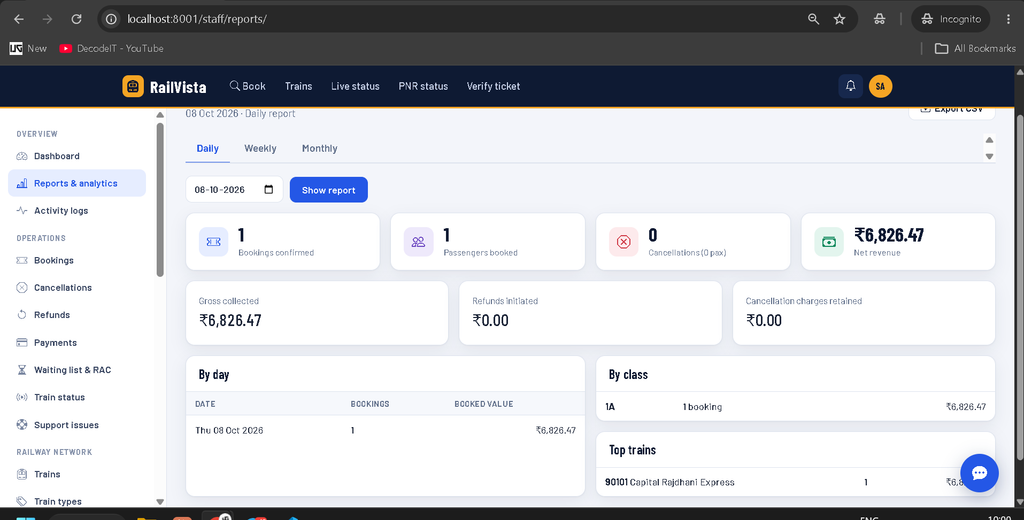Switch to the Monthly tab

319,148
